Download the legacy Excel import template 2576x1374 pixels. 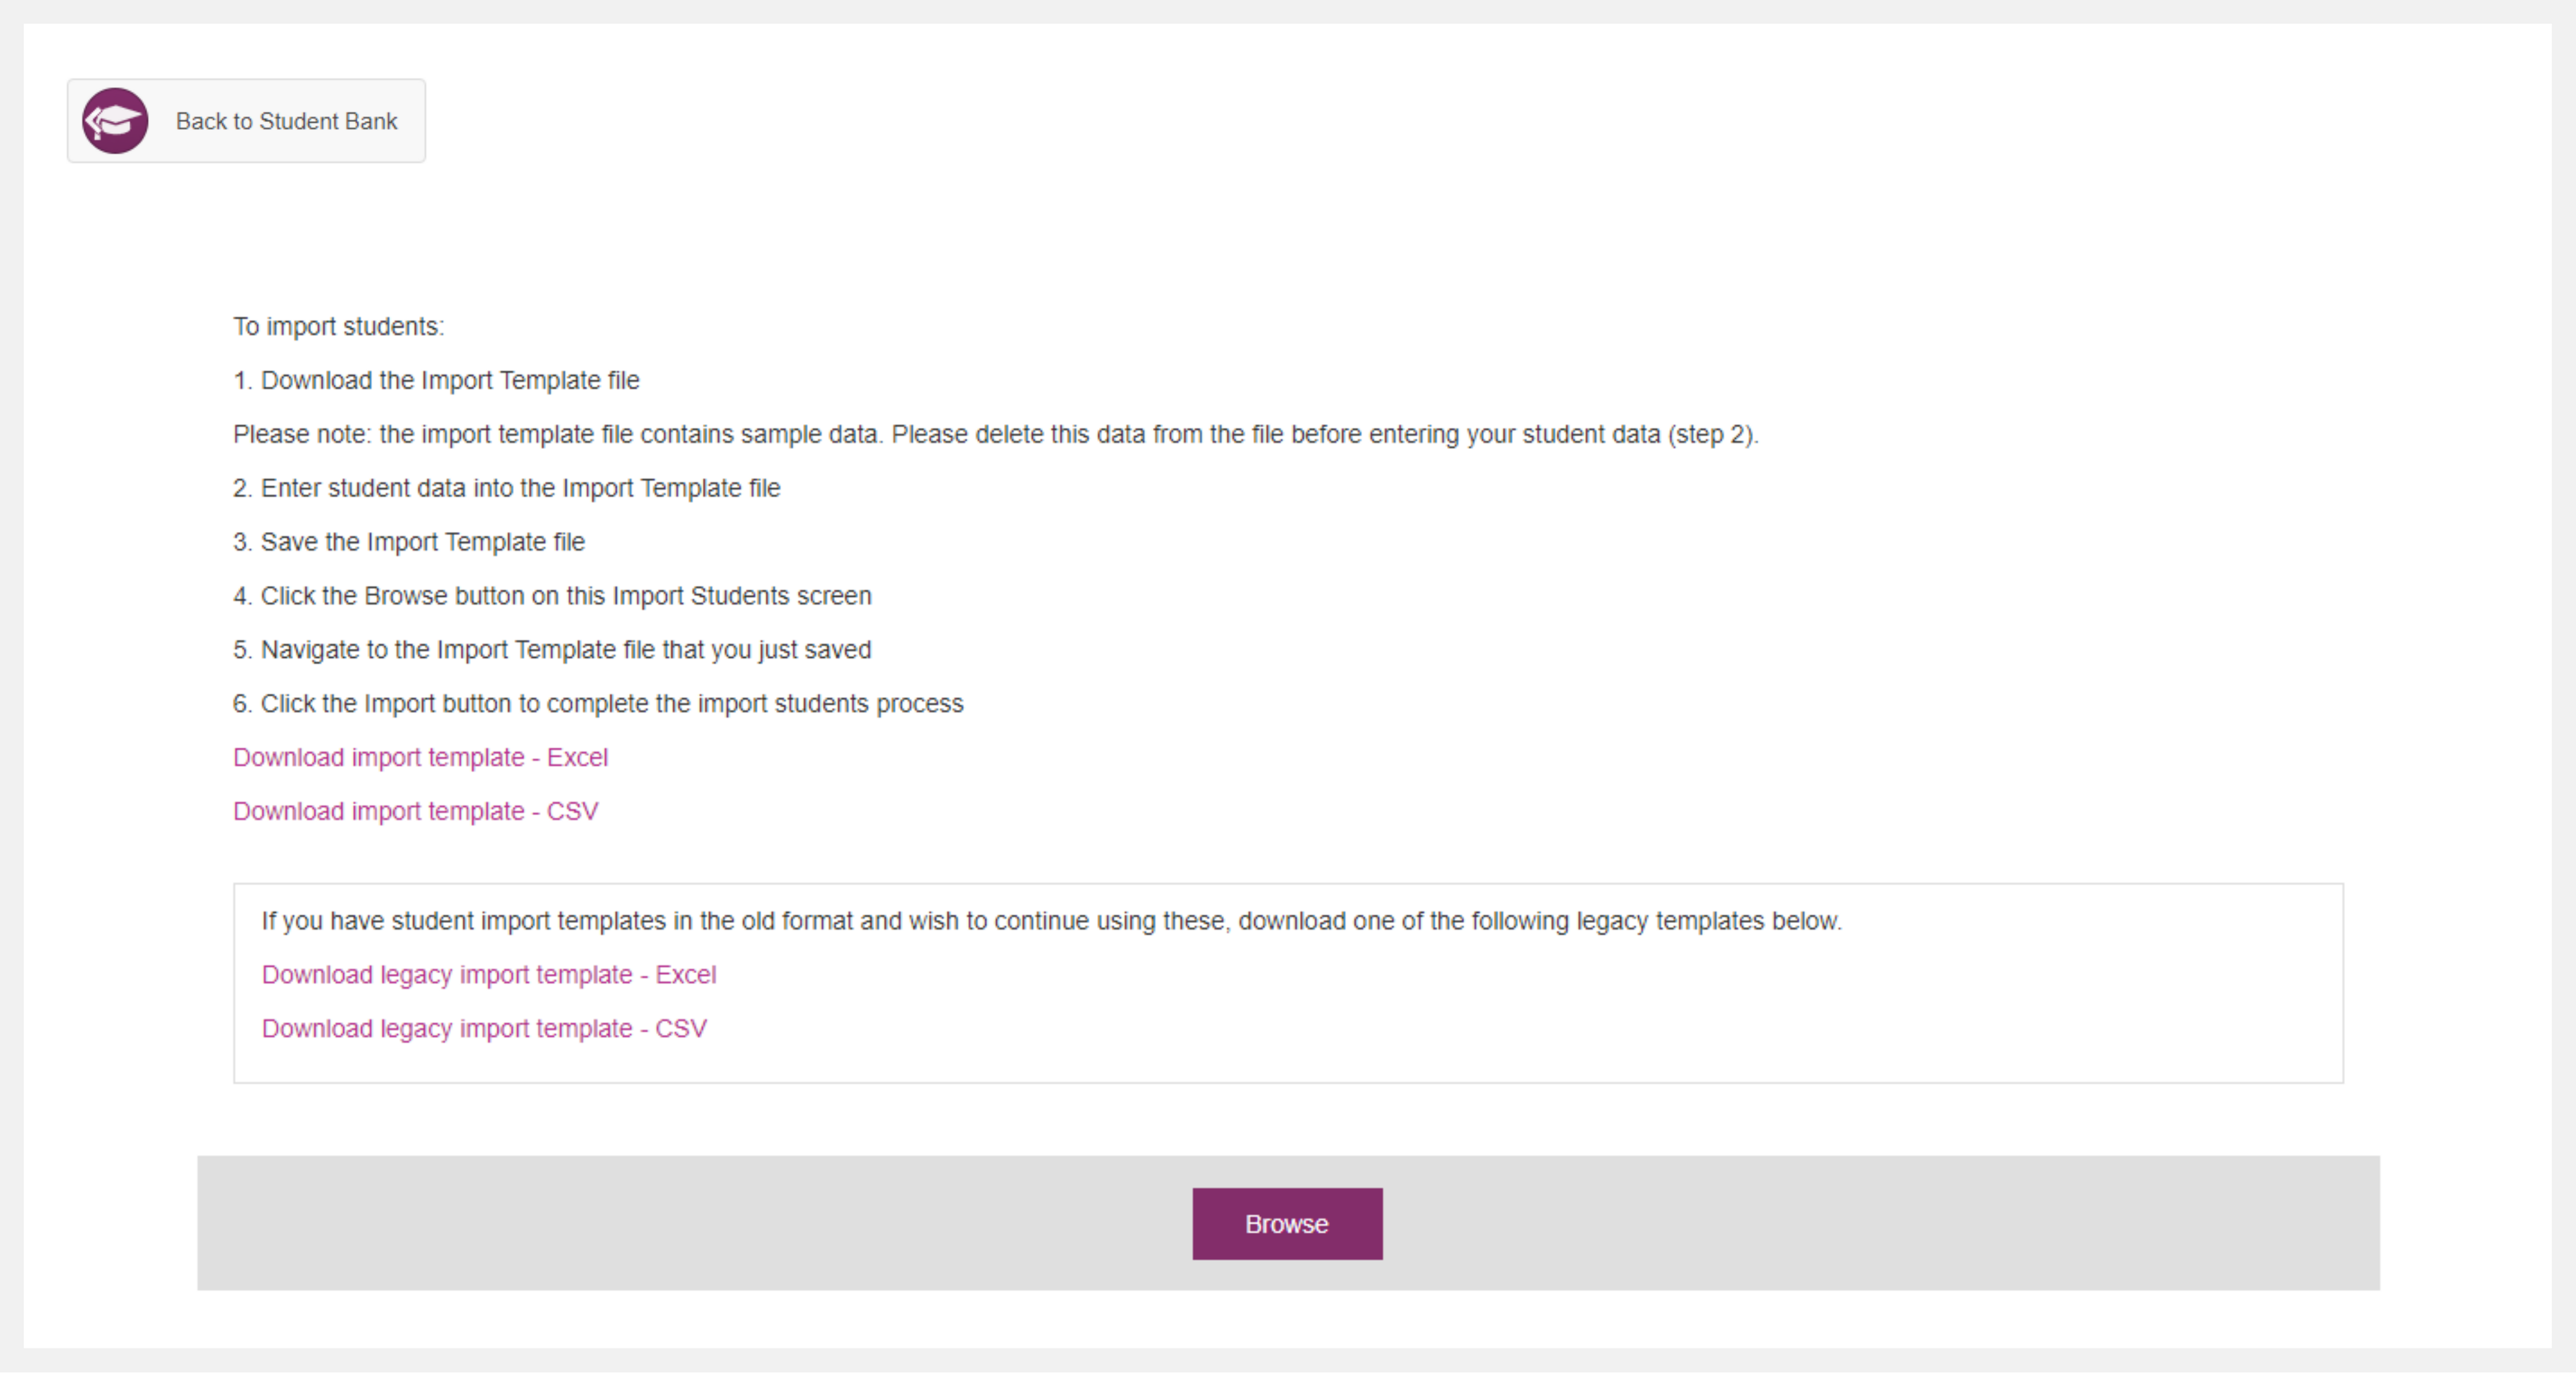pyautogui.click(x=489, y=975)
